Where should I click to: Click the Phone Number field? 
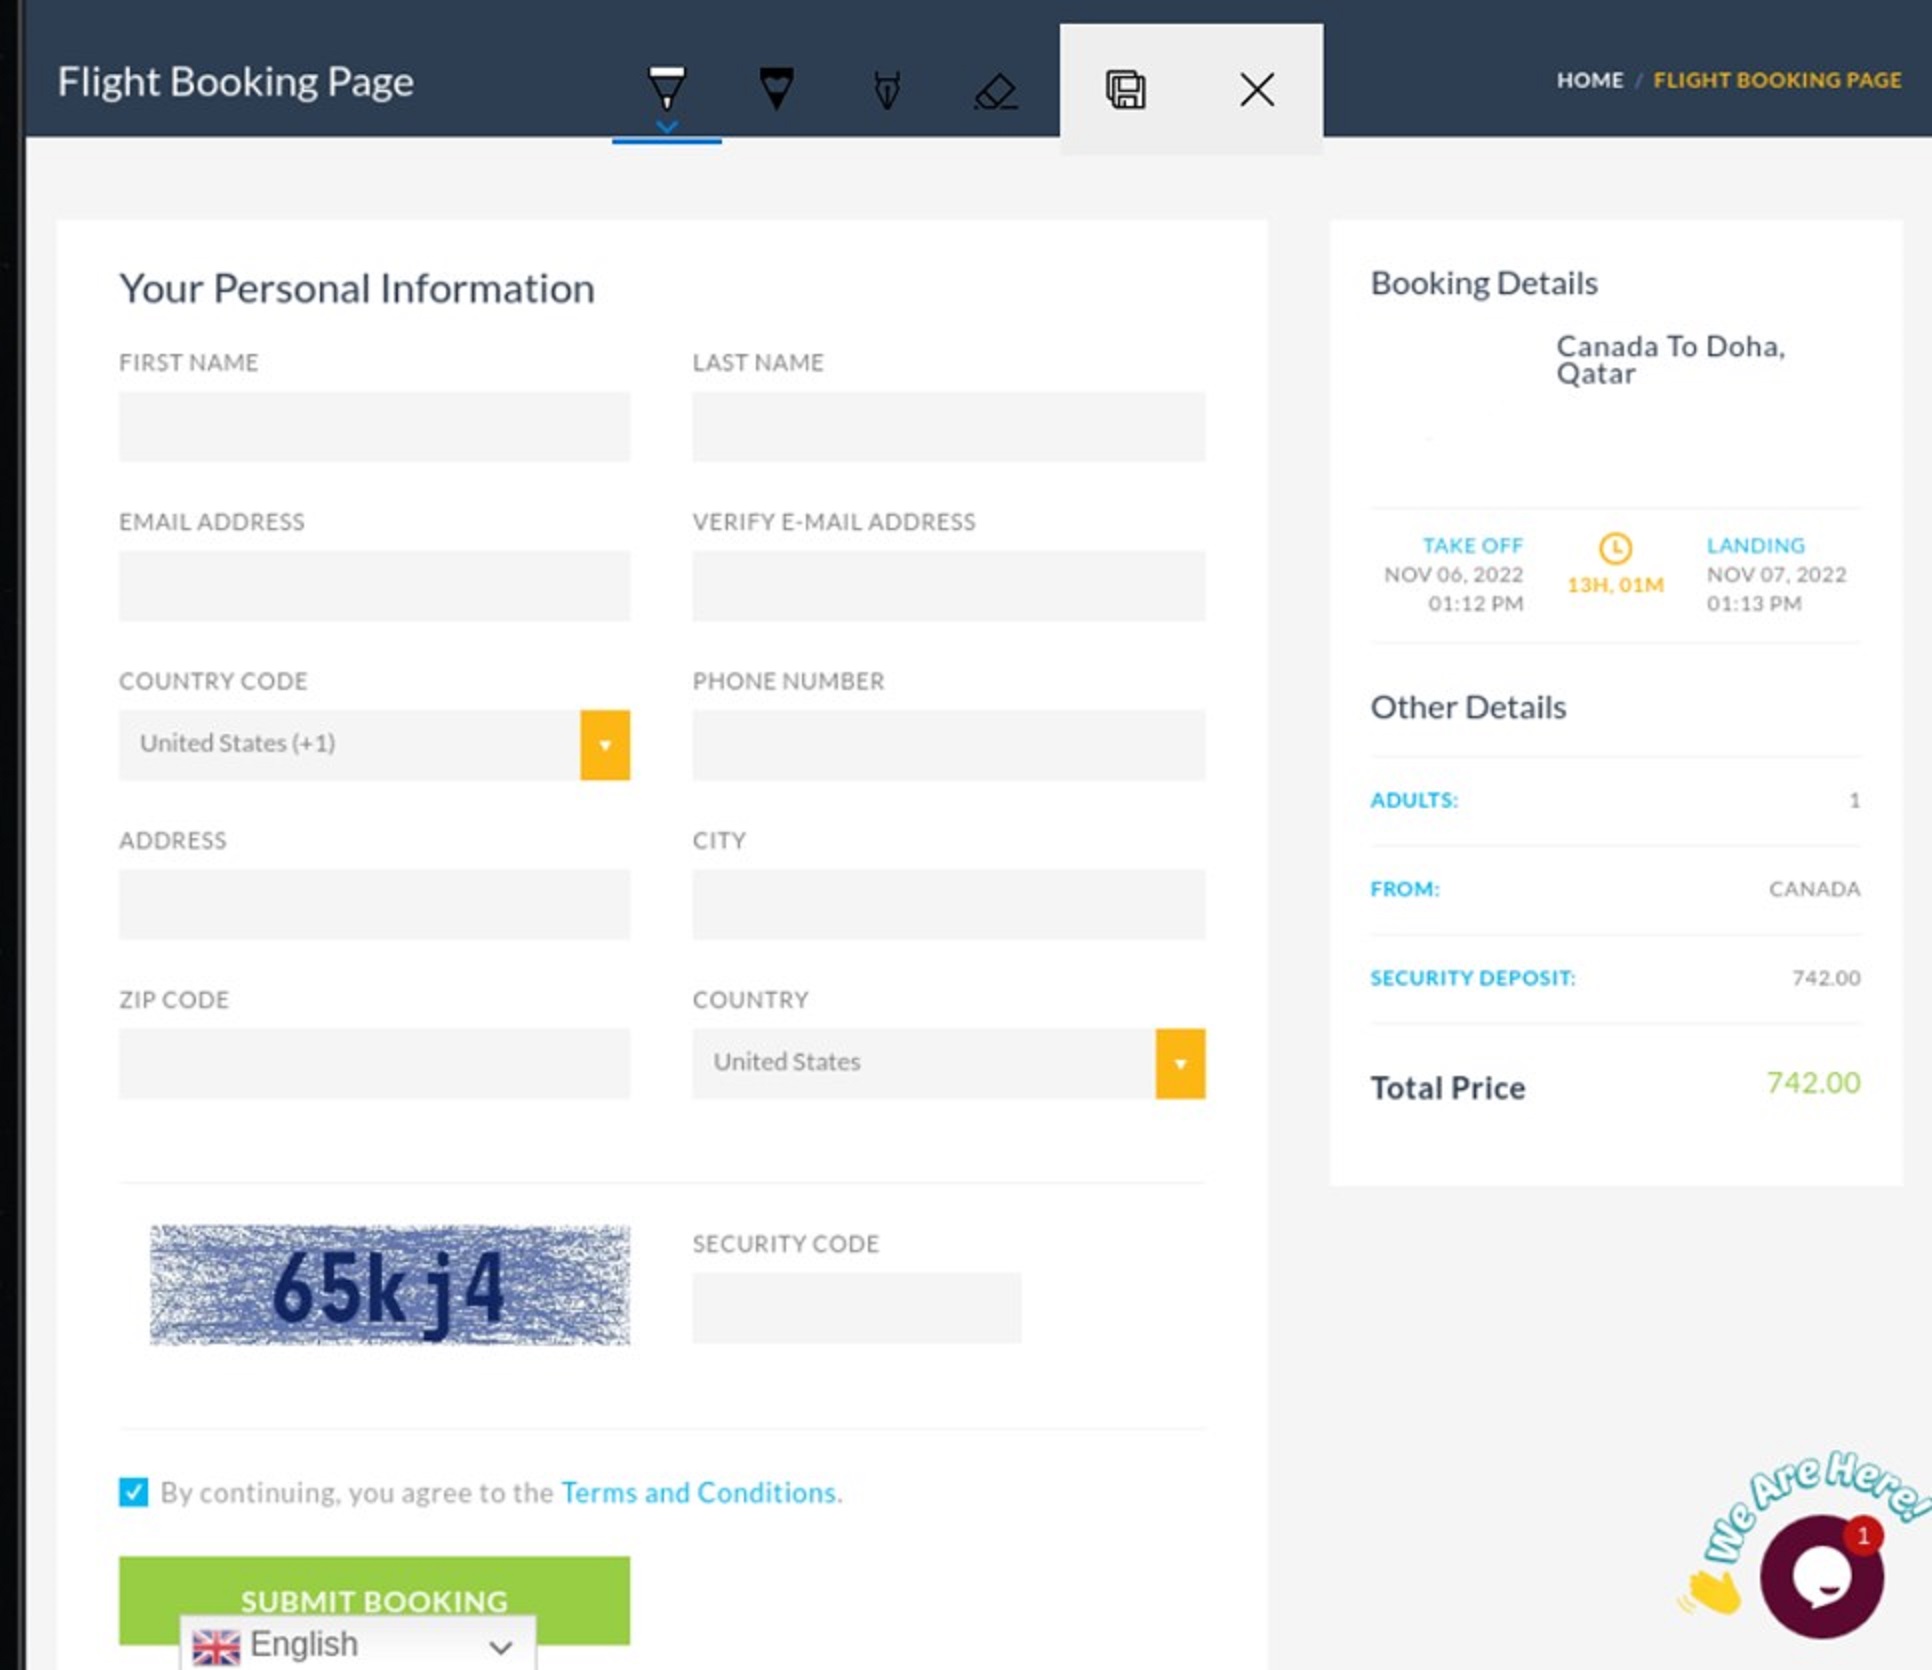click(948, 745)
